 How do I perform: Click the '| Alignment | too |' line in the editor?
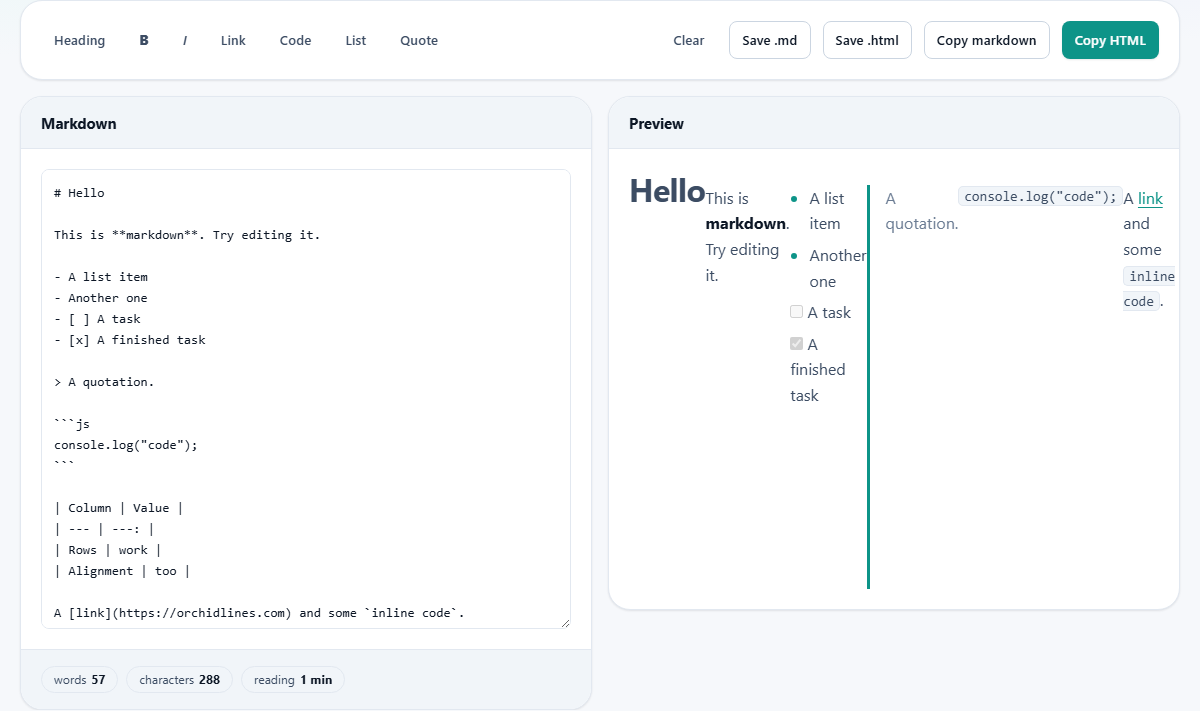click(x=122, y=571)
